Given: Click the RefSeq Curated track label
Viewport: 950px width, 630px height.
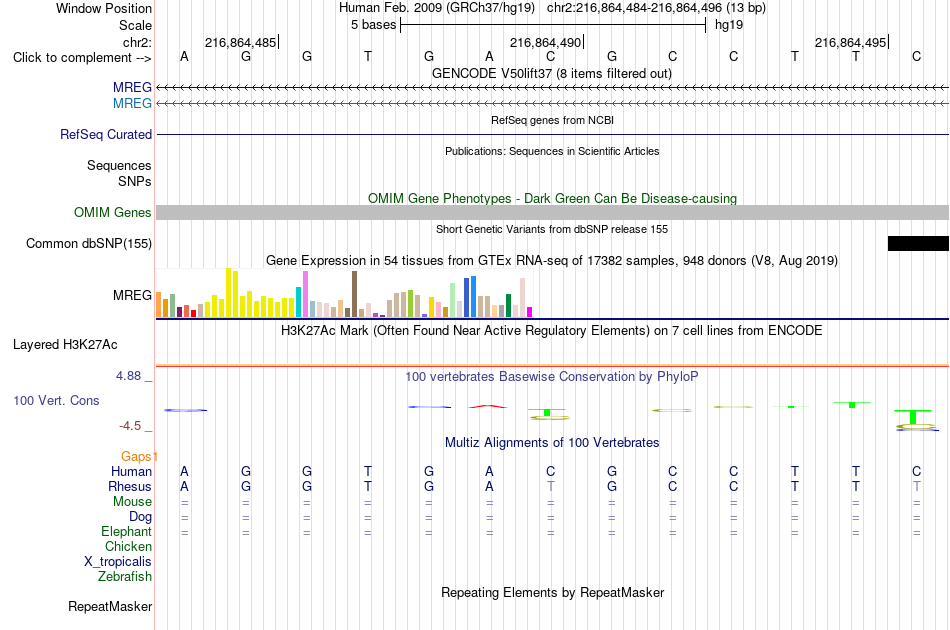Looking at the screenshot, I should click(x=106, y=134).
